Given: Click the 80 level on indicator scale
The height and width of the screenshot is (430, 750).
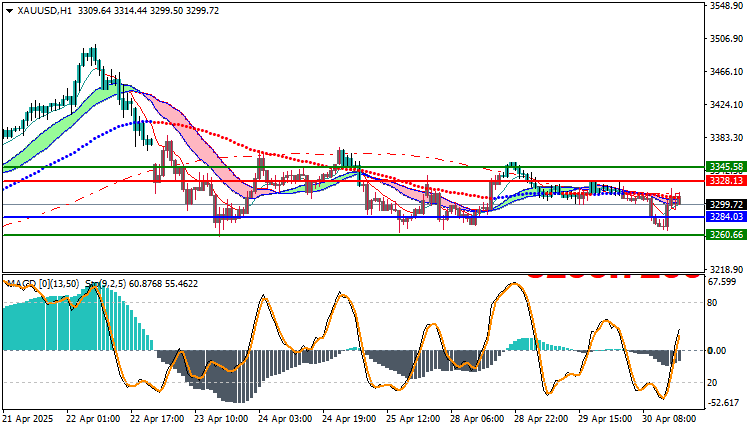Looking at the screenshot, I should pyautogui.click(x=713, y=303).
